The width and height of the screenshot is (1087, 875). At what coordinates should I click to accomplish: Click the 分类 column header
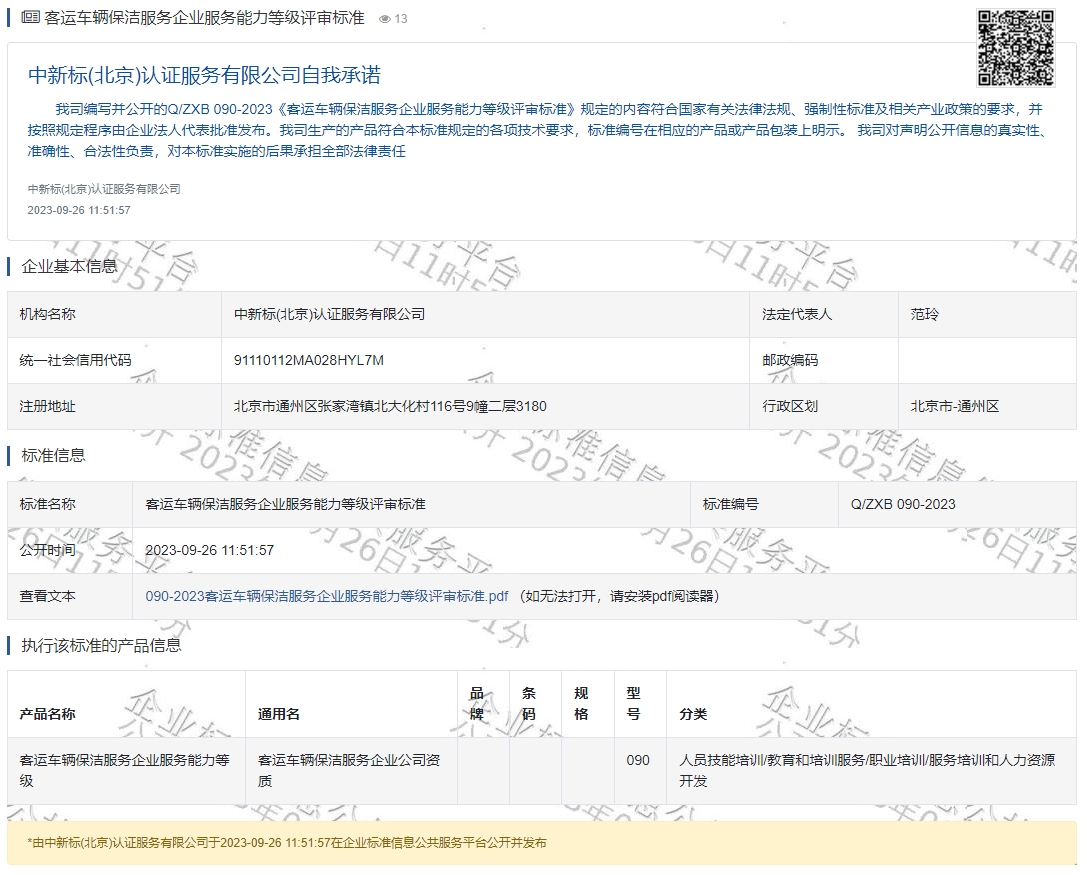coord(693,714)
